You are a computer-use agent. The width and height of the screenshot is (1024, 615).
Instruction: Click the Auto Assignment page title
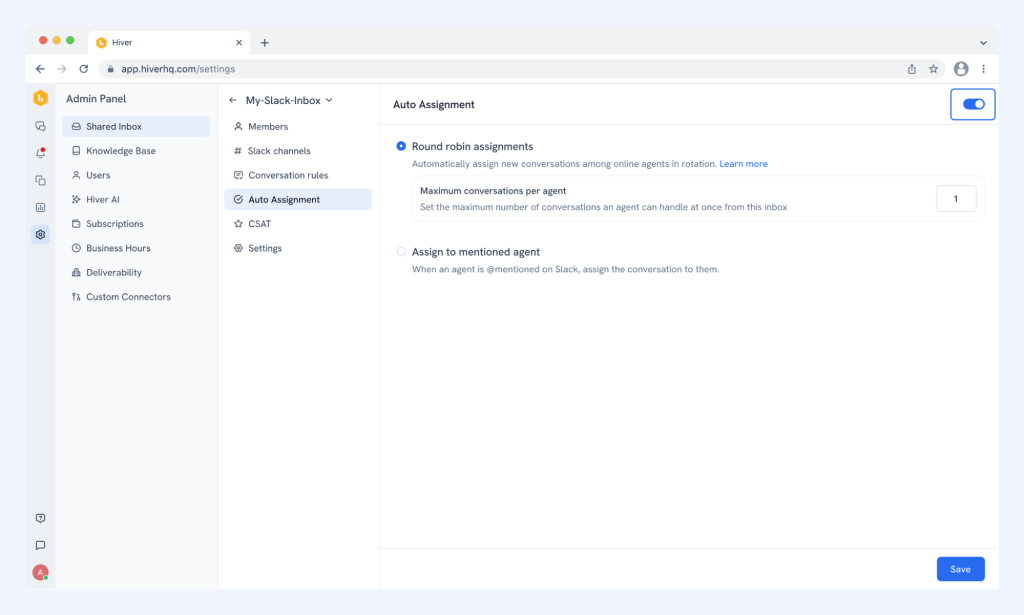(434, 104)
